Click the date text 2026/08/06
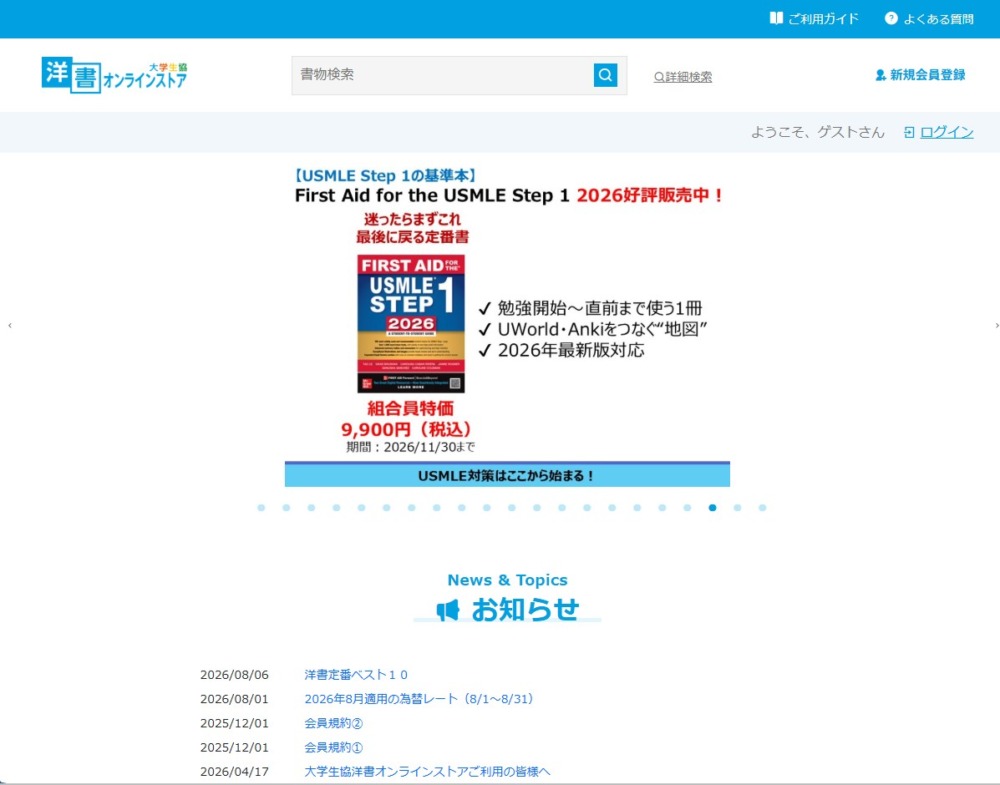 [x=234, y=675]
